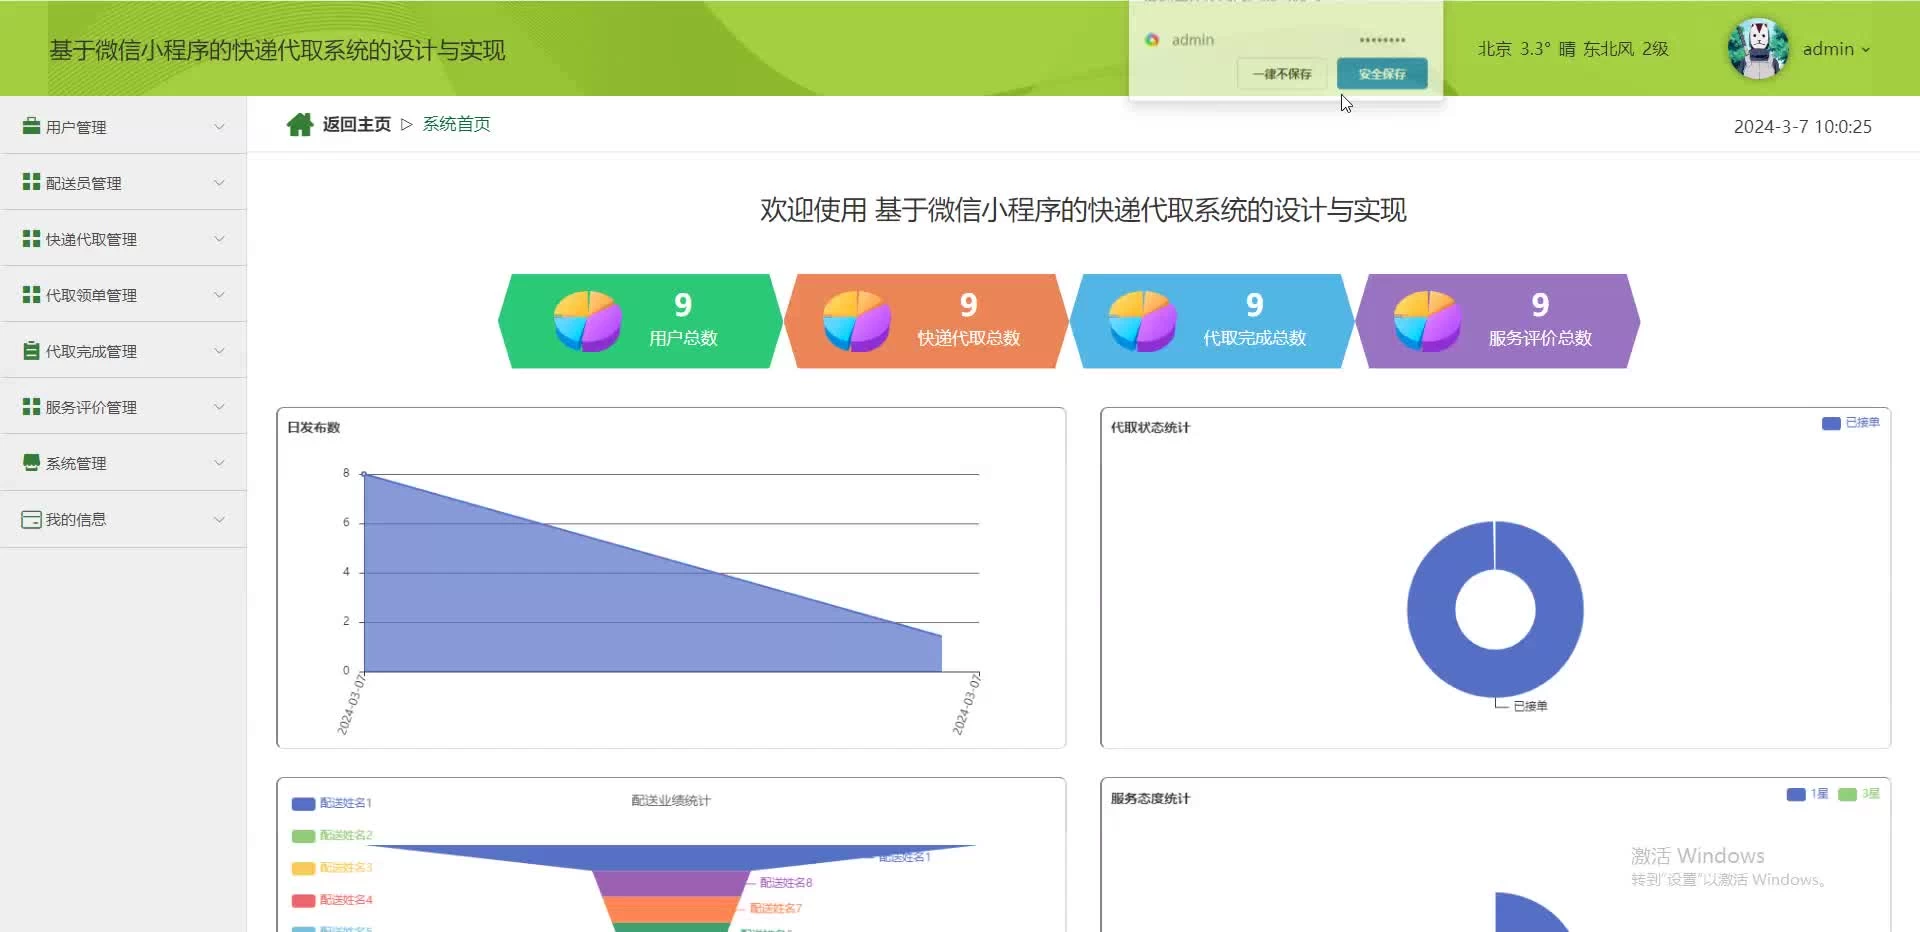The height and width of the screenshot is (932, 1920).
Task: Click the briefcase icon beside 用户管理
Action: (31, 126)
